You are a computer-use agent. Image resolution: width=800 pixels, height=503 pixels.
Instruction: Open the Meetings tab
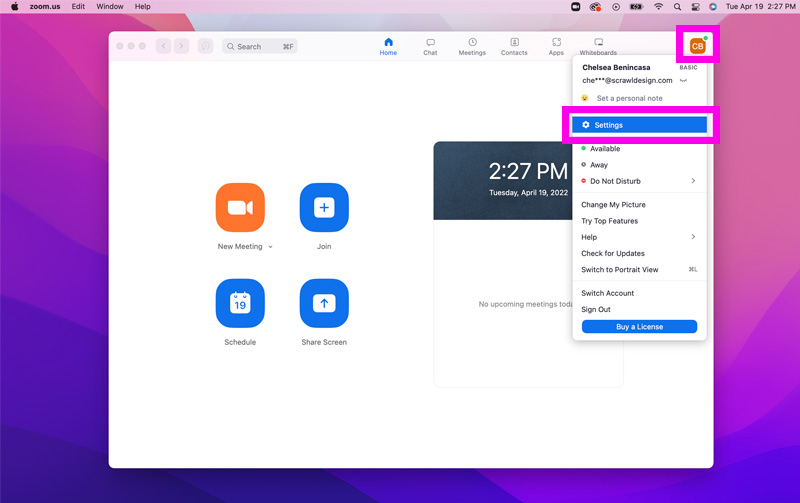click(472, 46)
